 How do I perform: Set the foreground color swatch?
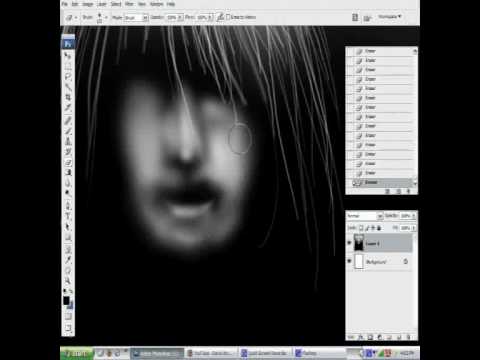[66, 300]
